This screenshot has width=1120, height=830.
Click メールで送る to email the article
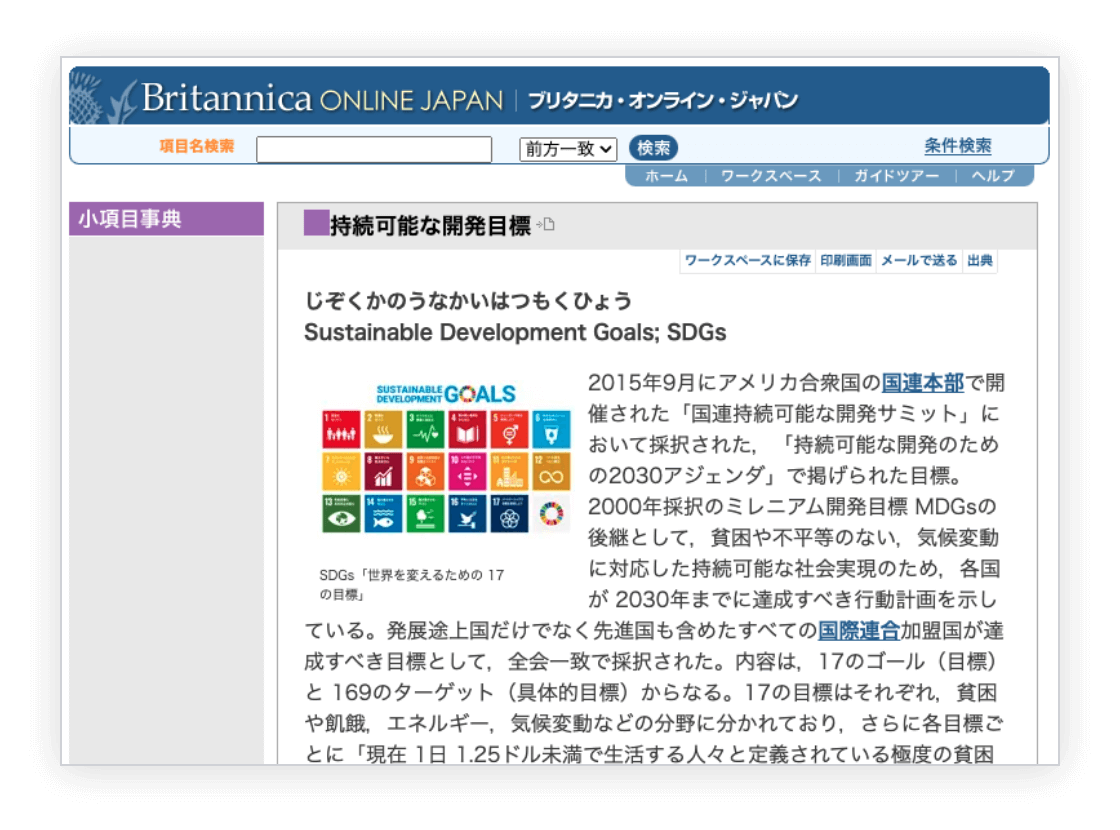918,261
